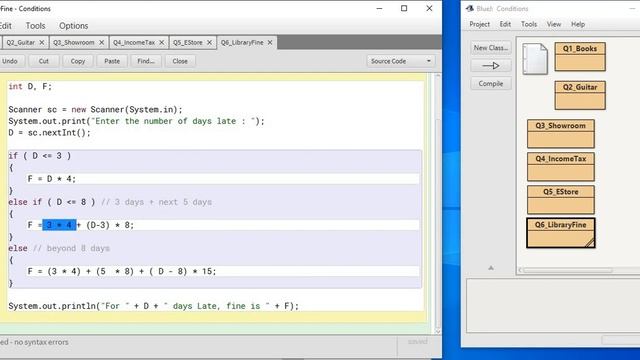Screen dimensions: 640x360
Task: Close the Q6_LibraryFine tab
Action: click(270, 42)
